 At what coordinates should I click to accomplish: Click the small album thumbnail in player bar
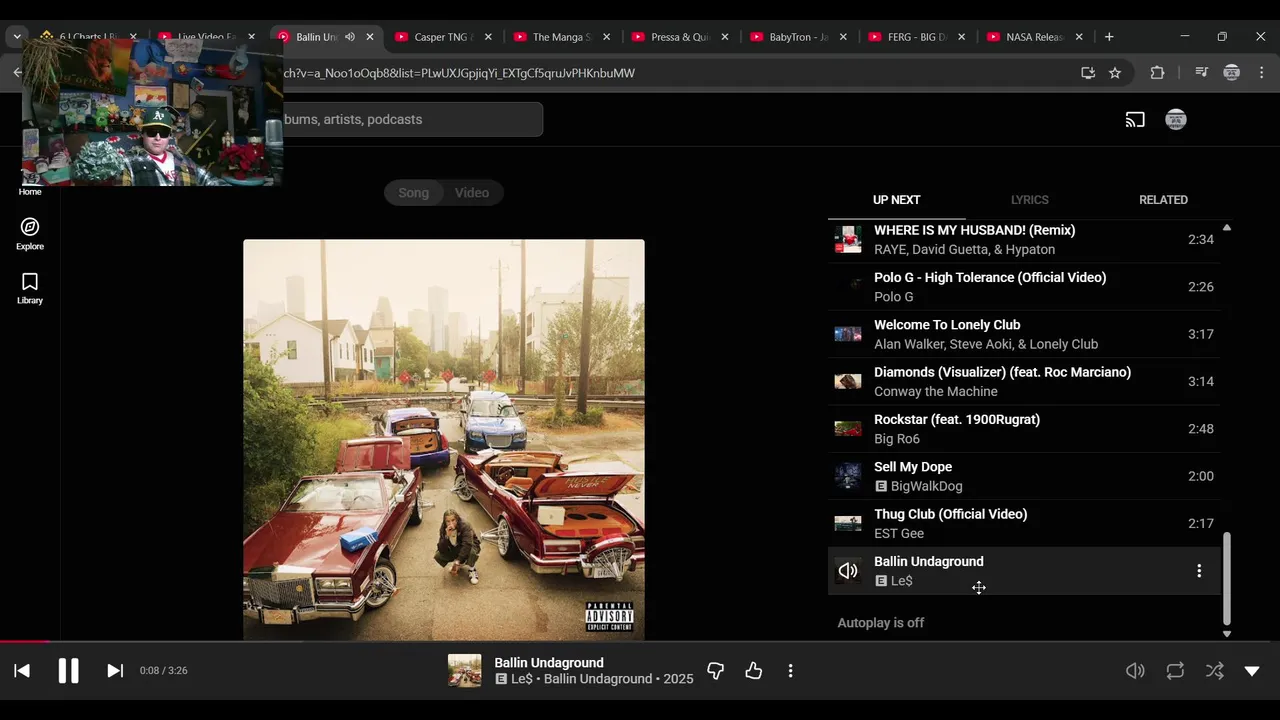tap(464, 671)
